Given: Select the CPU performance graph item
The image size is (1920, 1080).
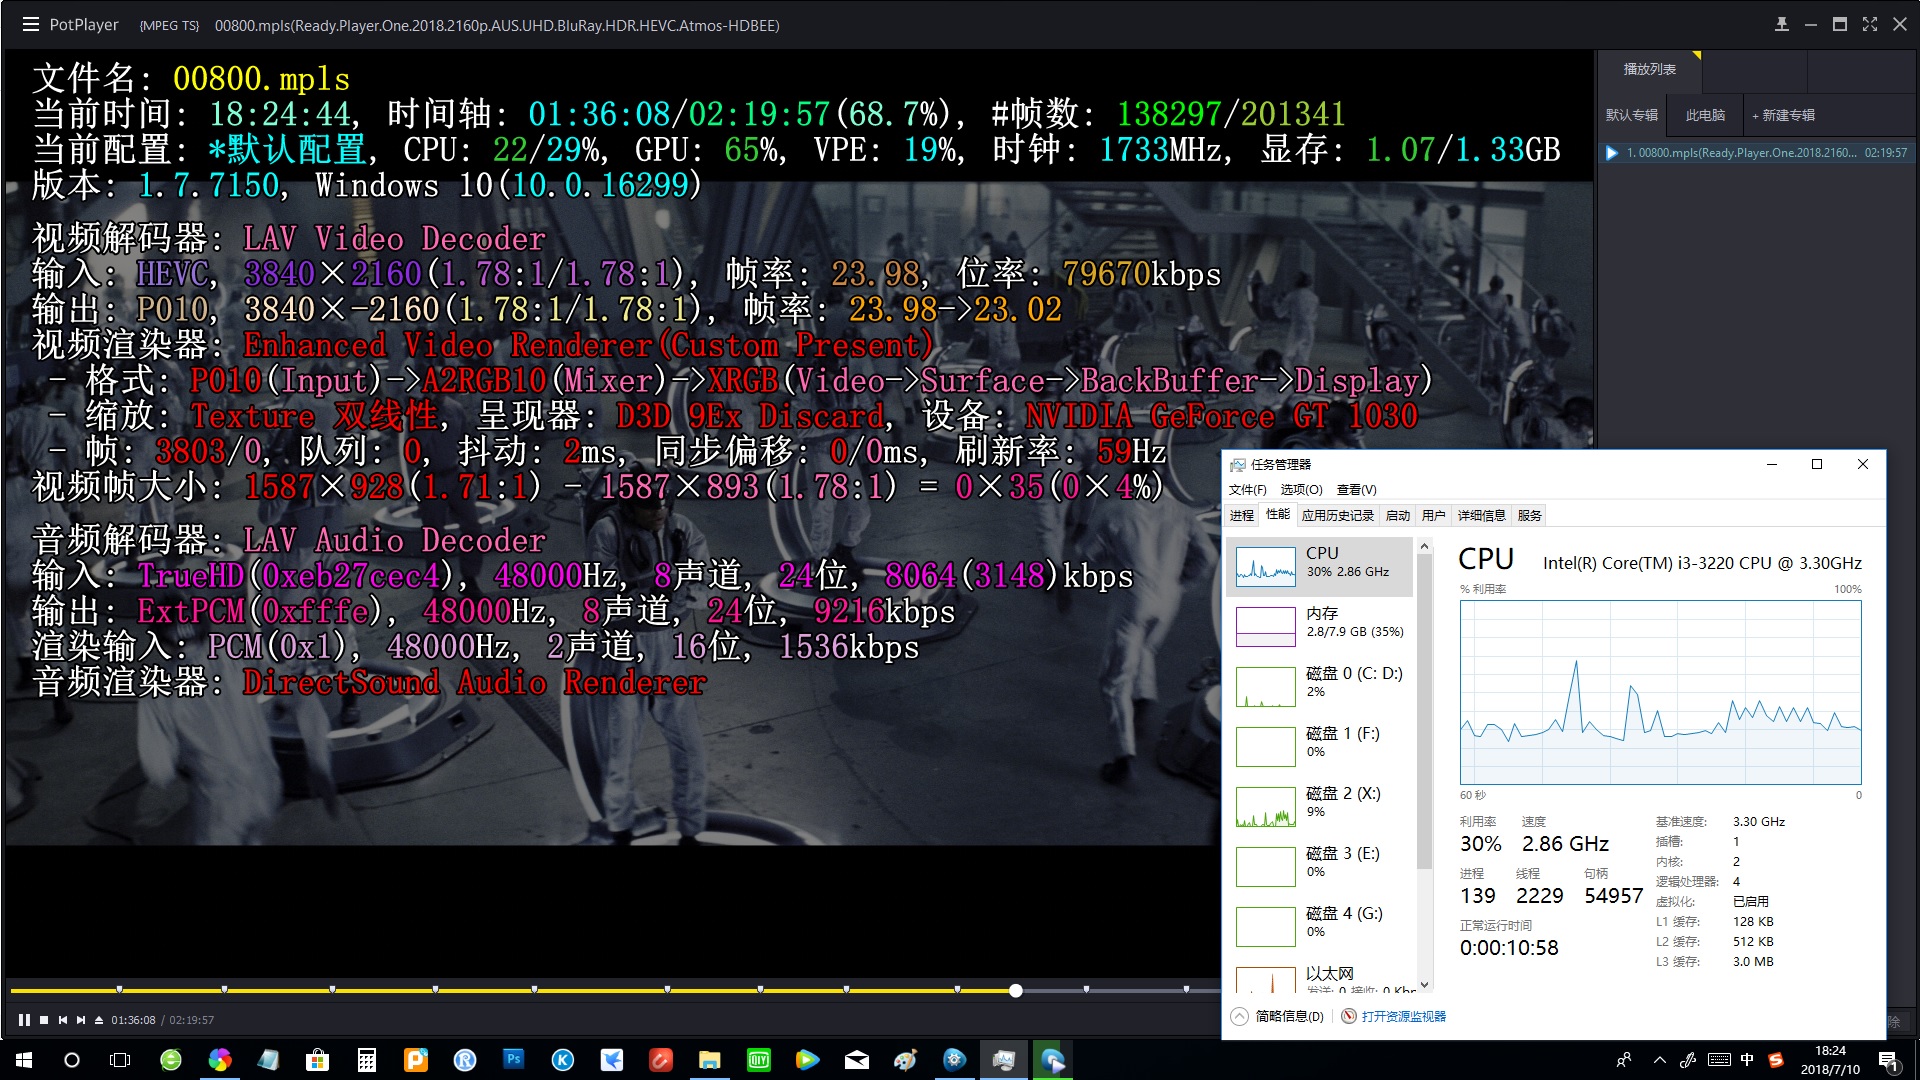Looking at the screenshot, I should [x=1320, y=567].
